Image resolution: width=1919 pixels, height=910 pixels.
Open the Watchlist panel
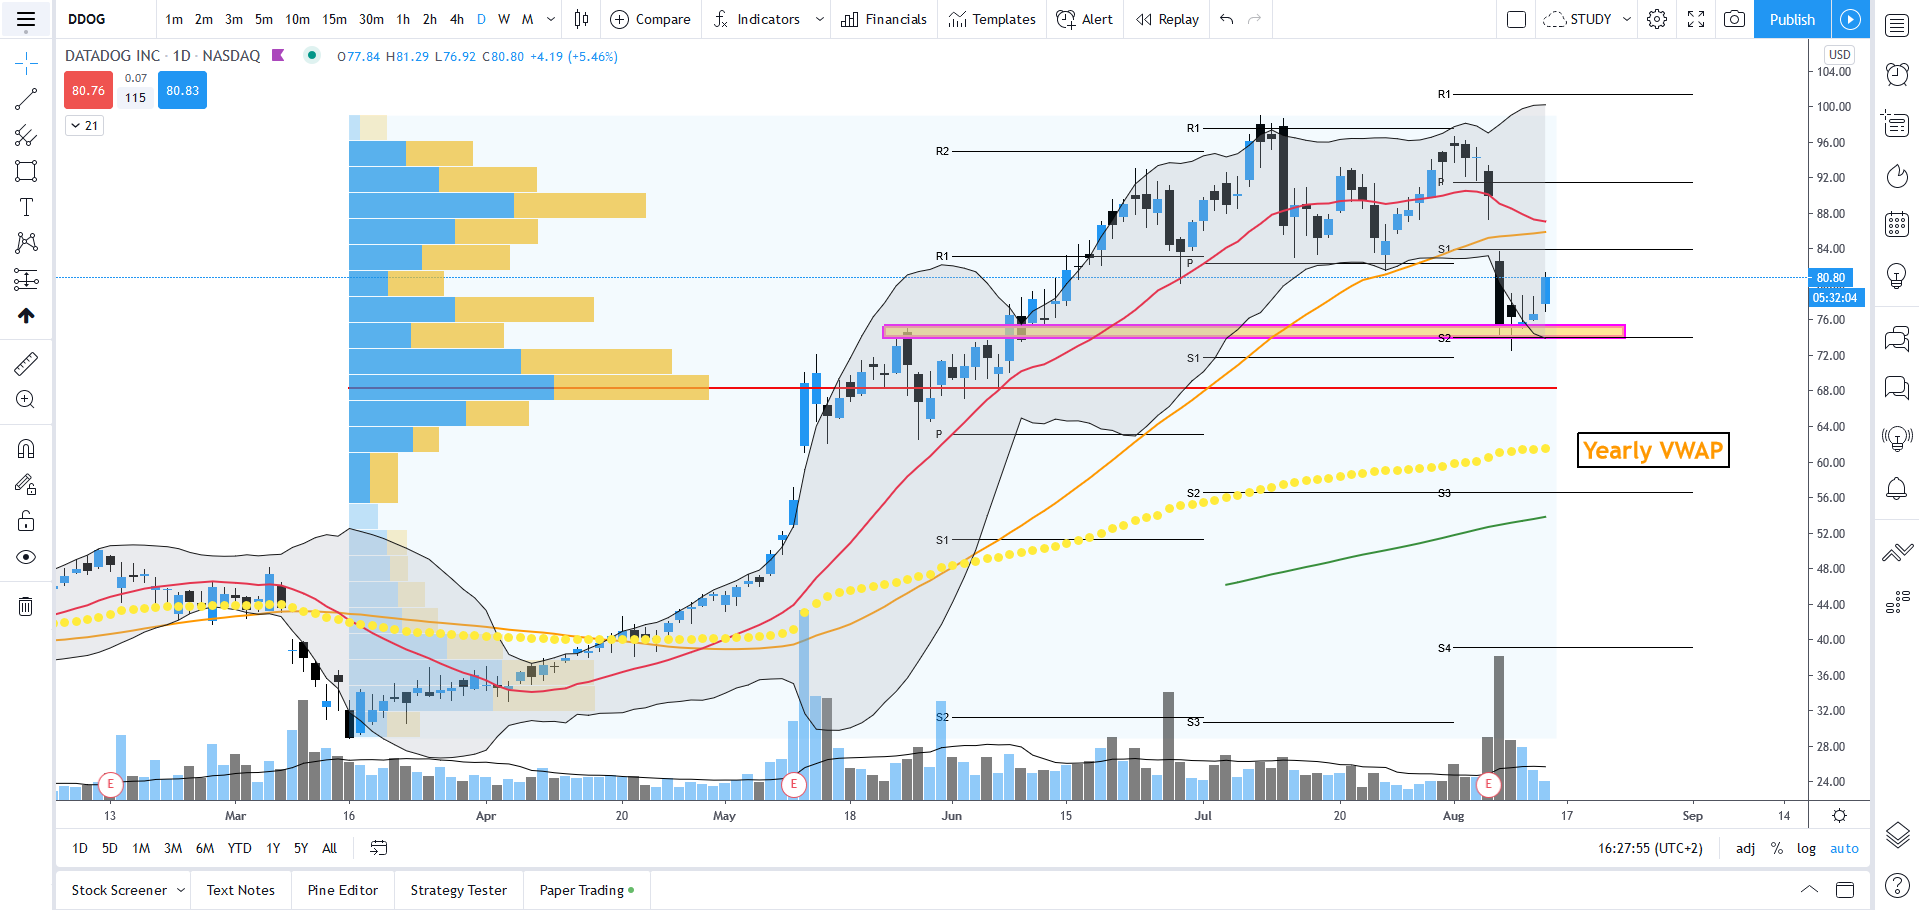[x=1897, y=26]
